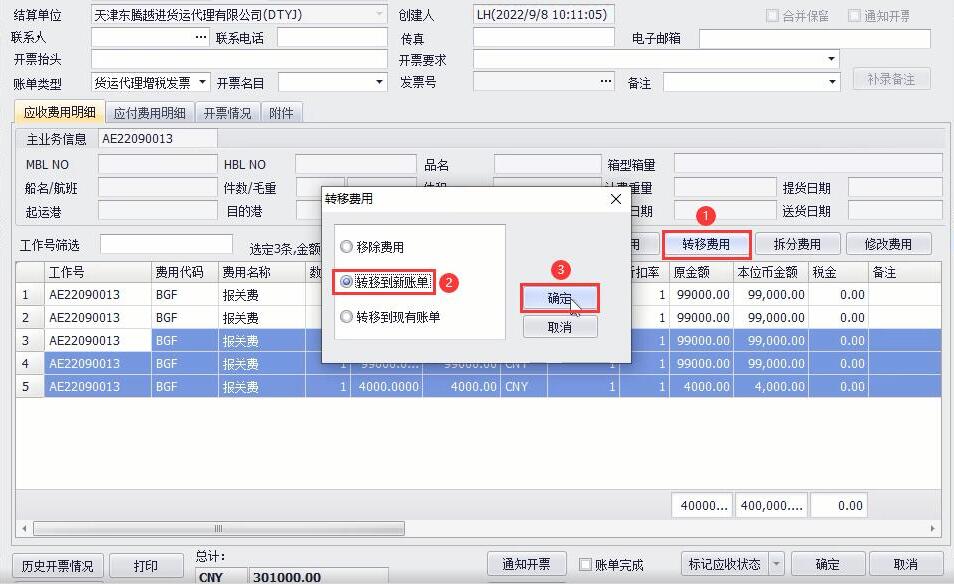Open the 备注 dropdown list
The image size is (954, 584).
click(x=831, y=82)
